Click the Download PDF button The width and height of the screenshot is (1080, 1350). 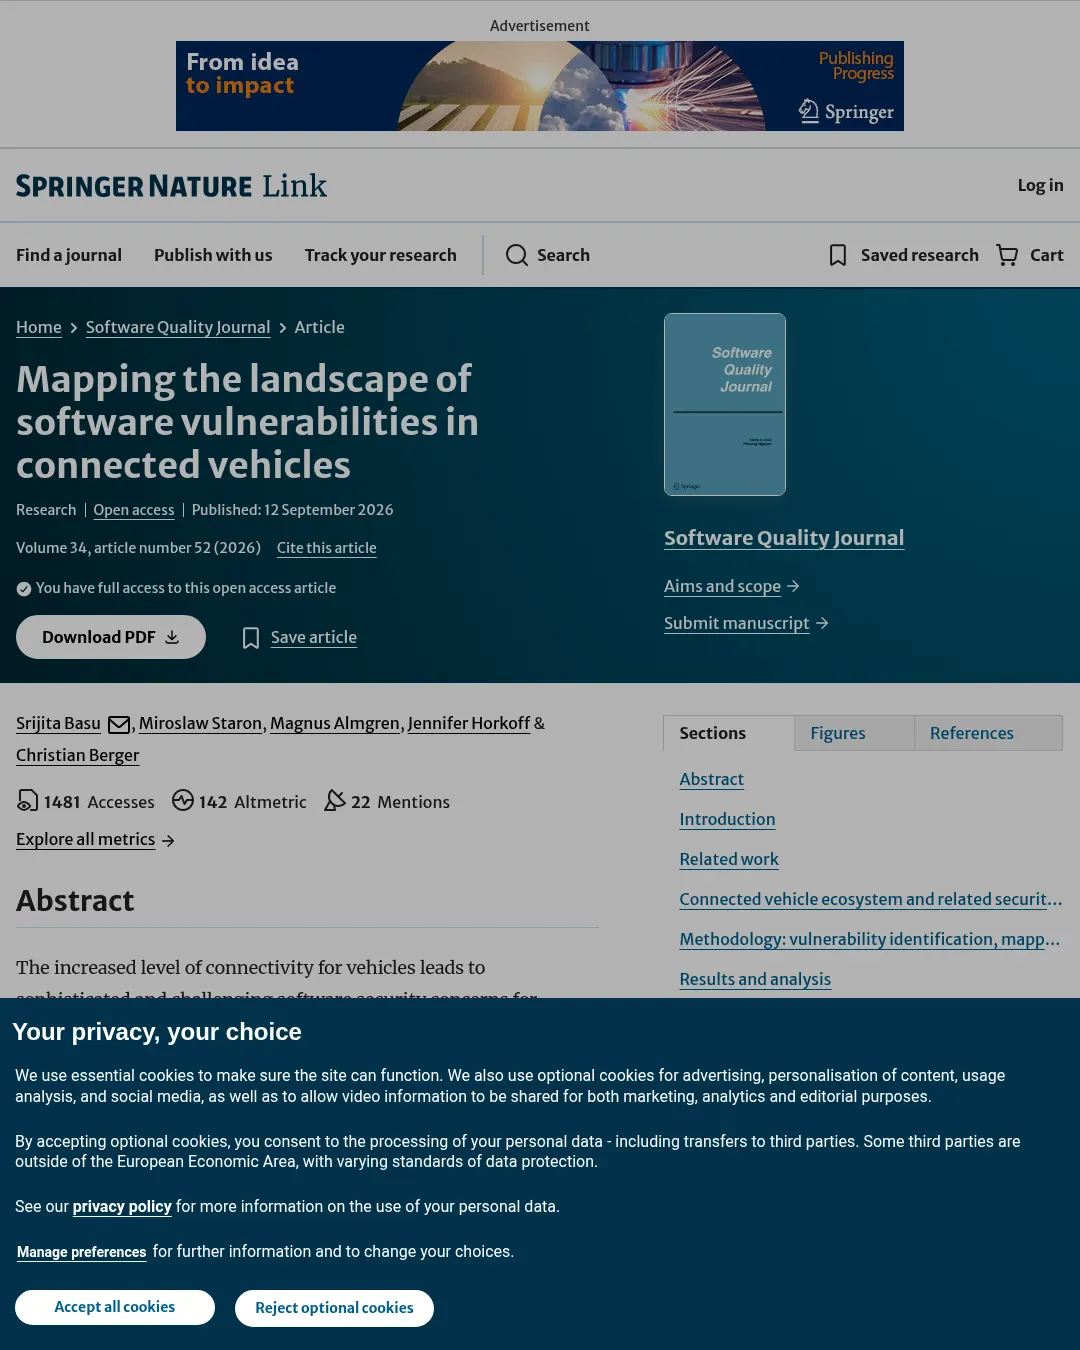click(x=111, y=637)
